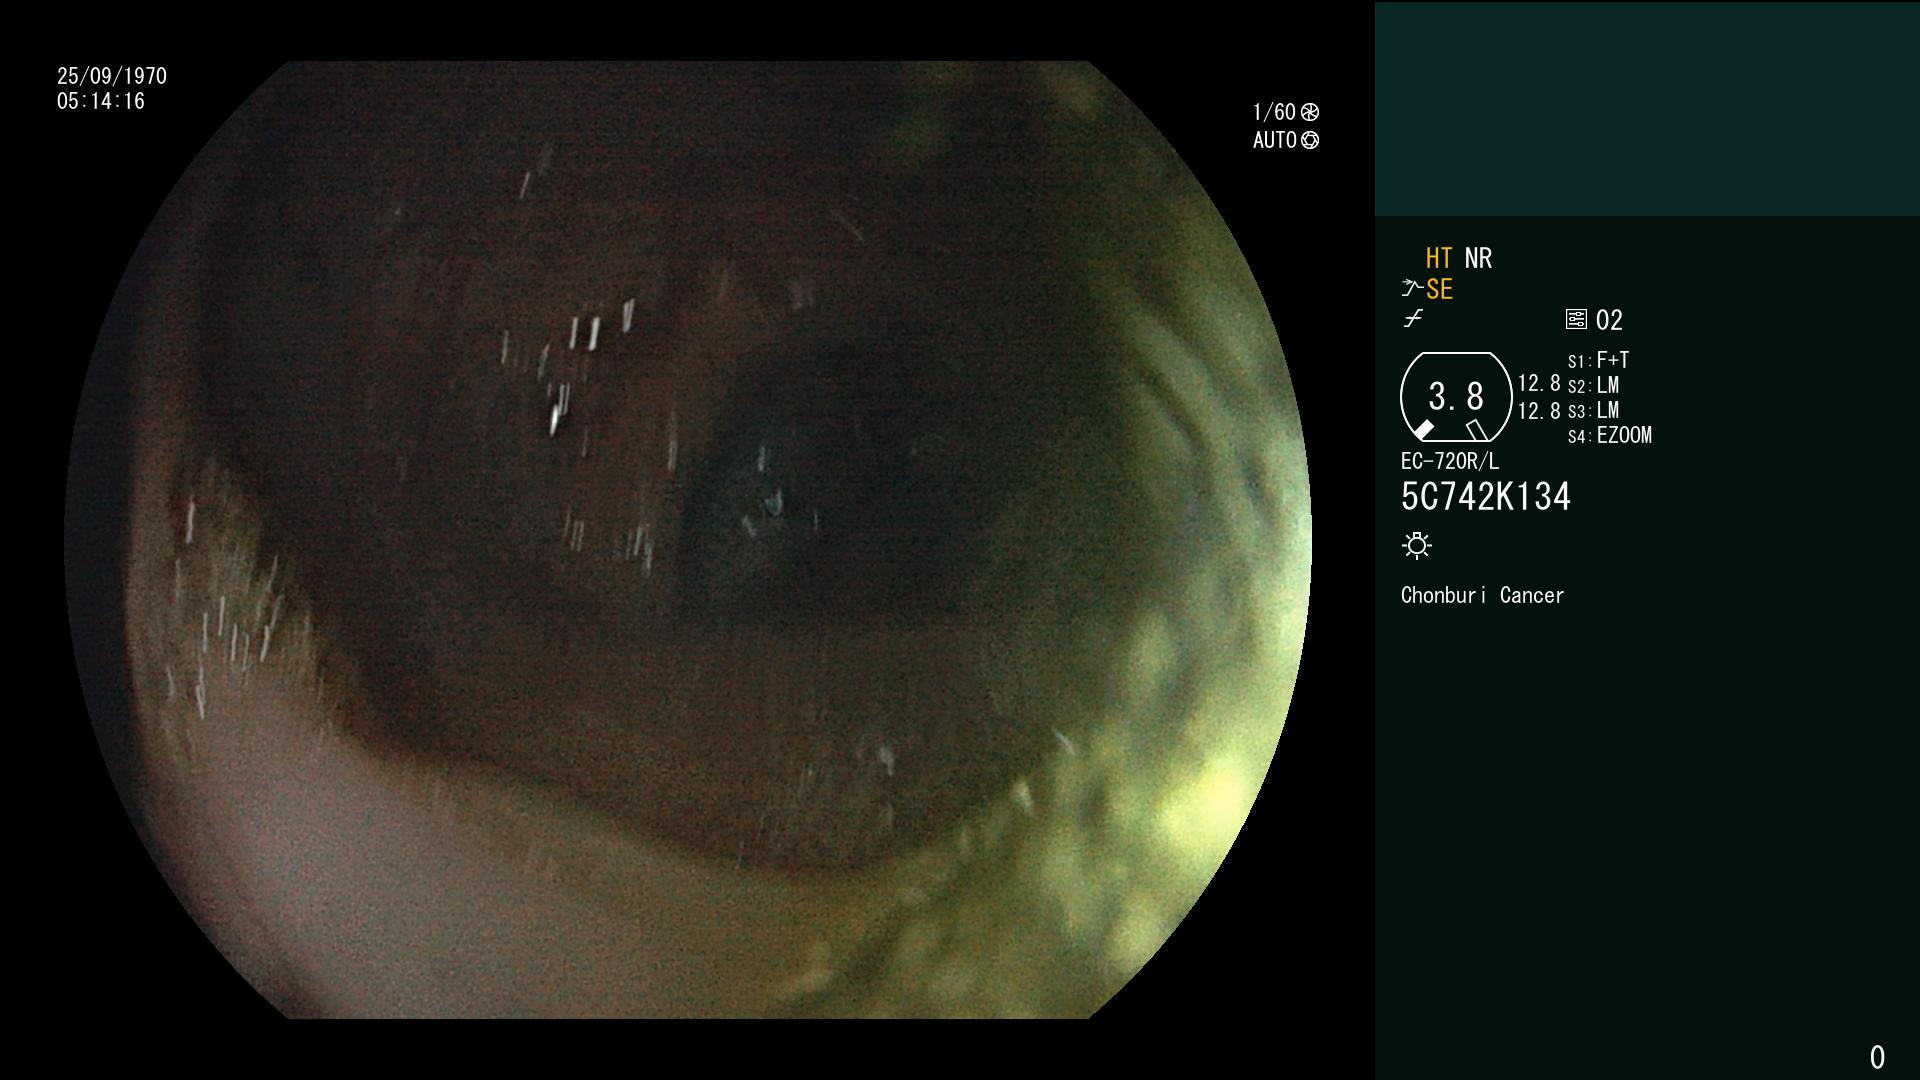Click the light source brightness icon
This screenshot has width=1920, height=1080.
coord(1417,545)
